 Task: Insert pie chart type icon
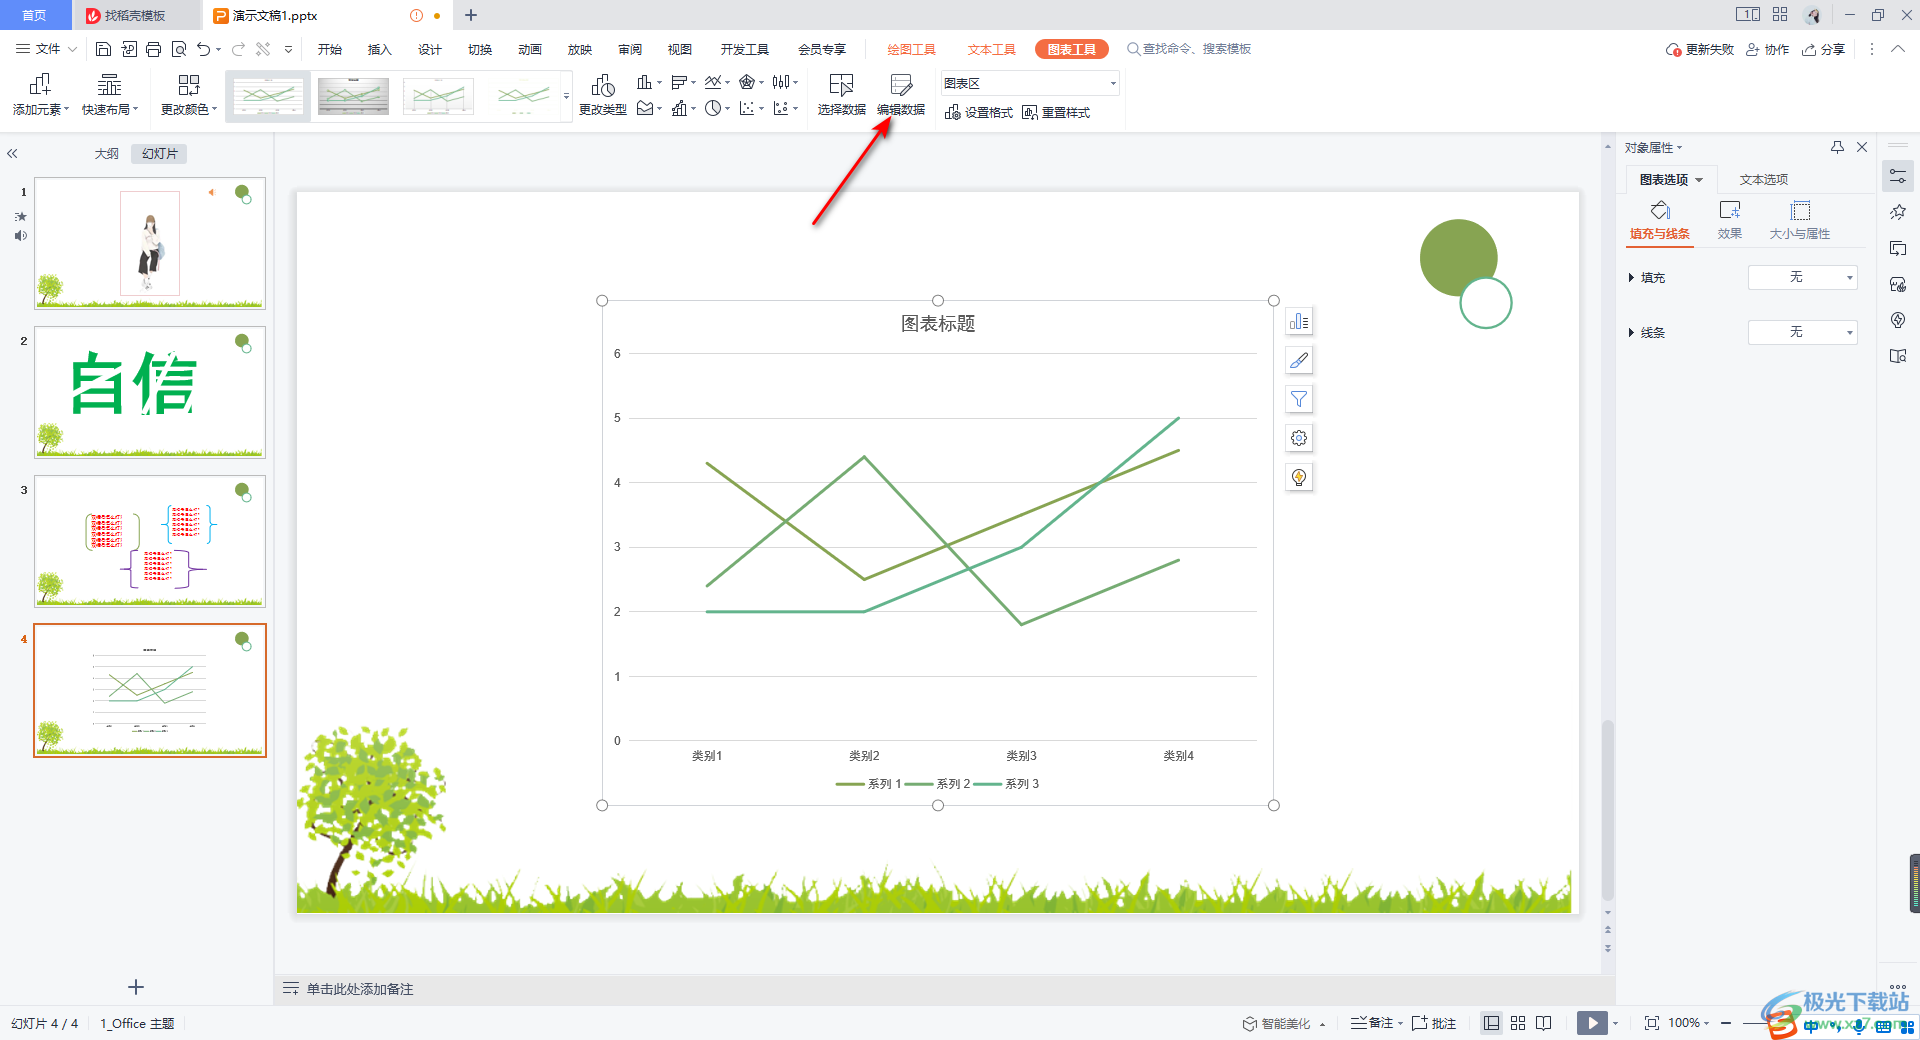pos(713,108)
